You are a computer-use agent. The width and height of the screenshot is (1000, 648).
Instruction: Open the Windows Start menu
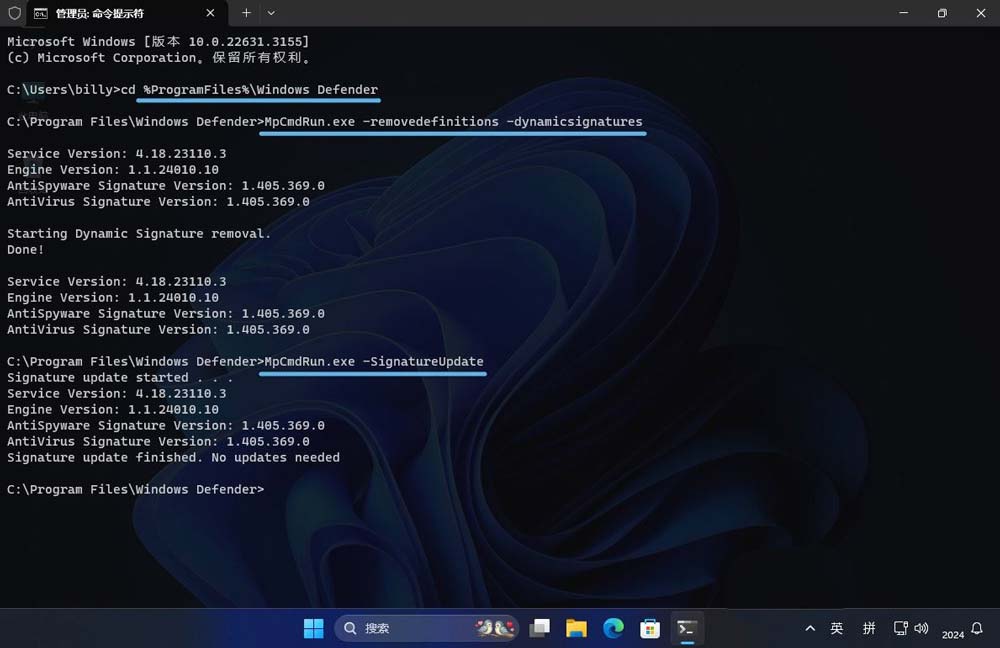313,628
